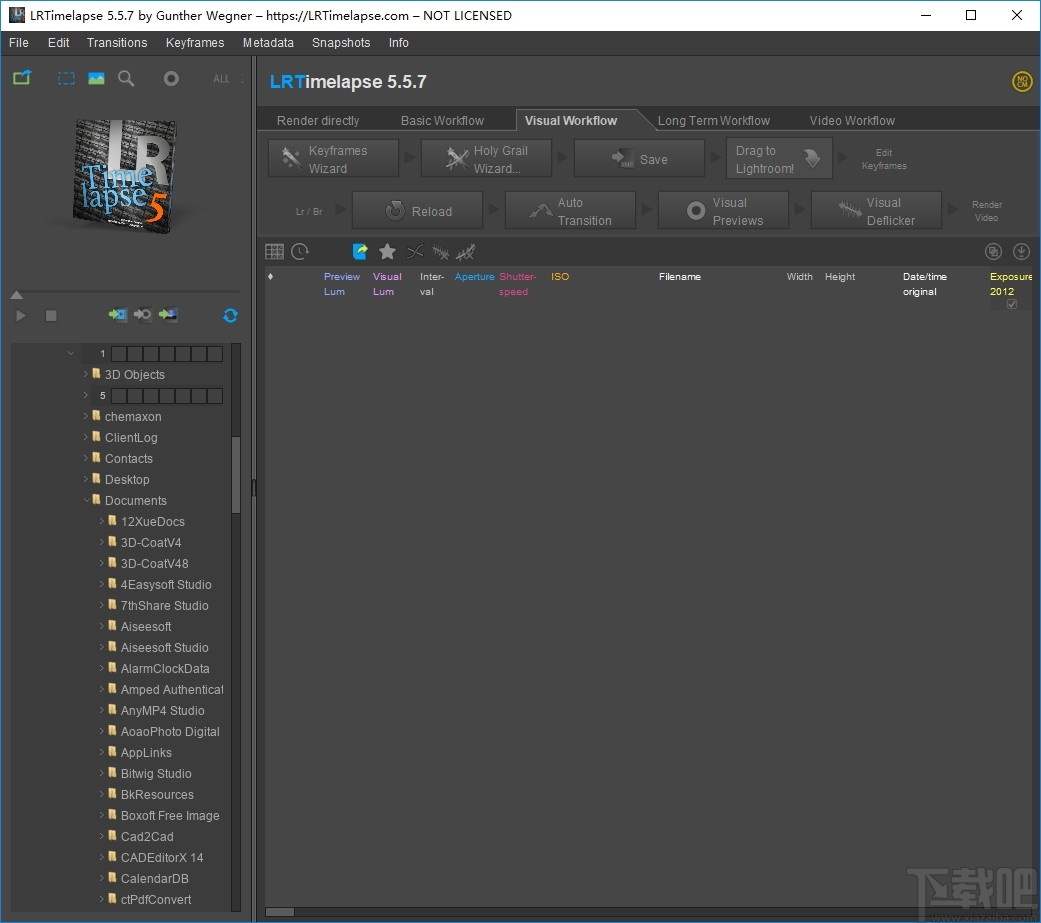Expand the 12XueDocs folder

tap(102, 521)
